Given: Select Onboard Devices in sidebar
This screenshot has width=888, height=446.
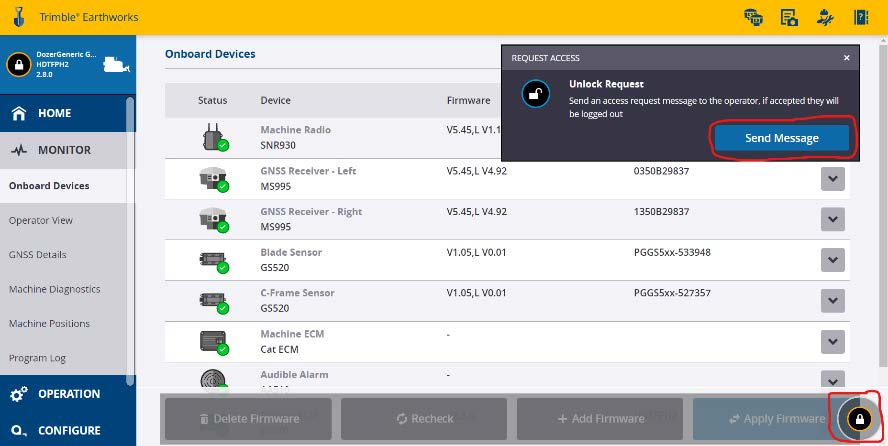Looking at the screenshot, I should 63,186.
